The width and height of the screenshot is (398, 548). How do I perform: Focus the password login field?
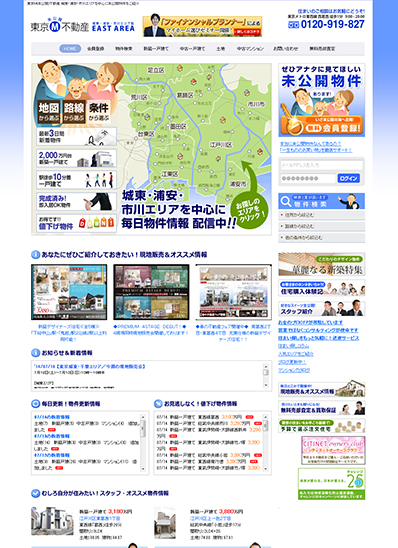click(308, 178)
